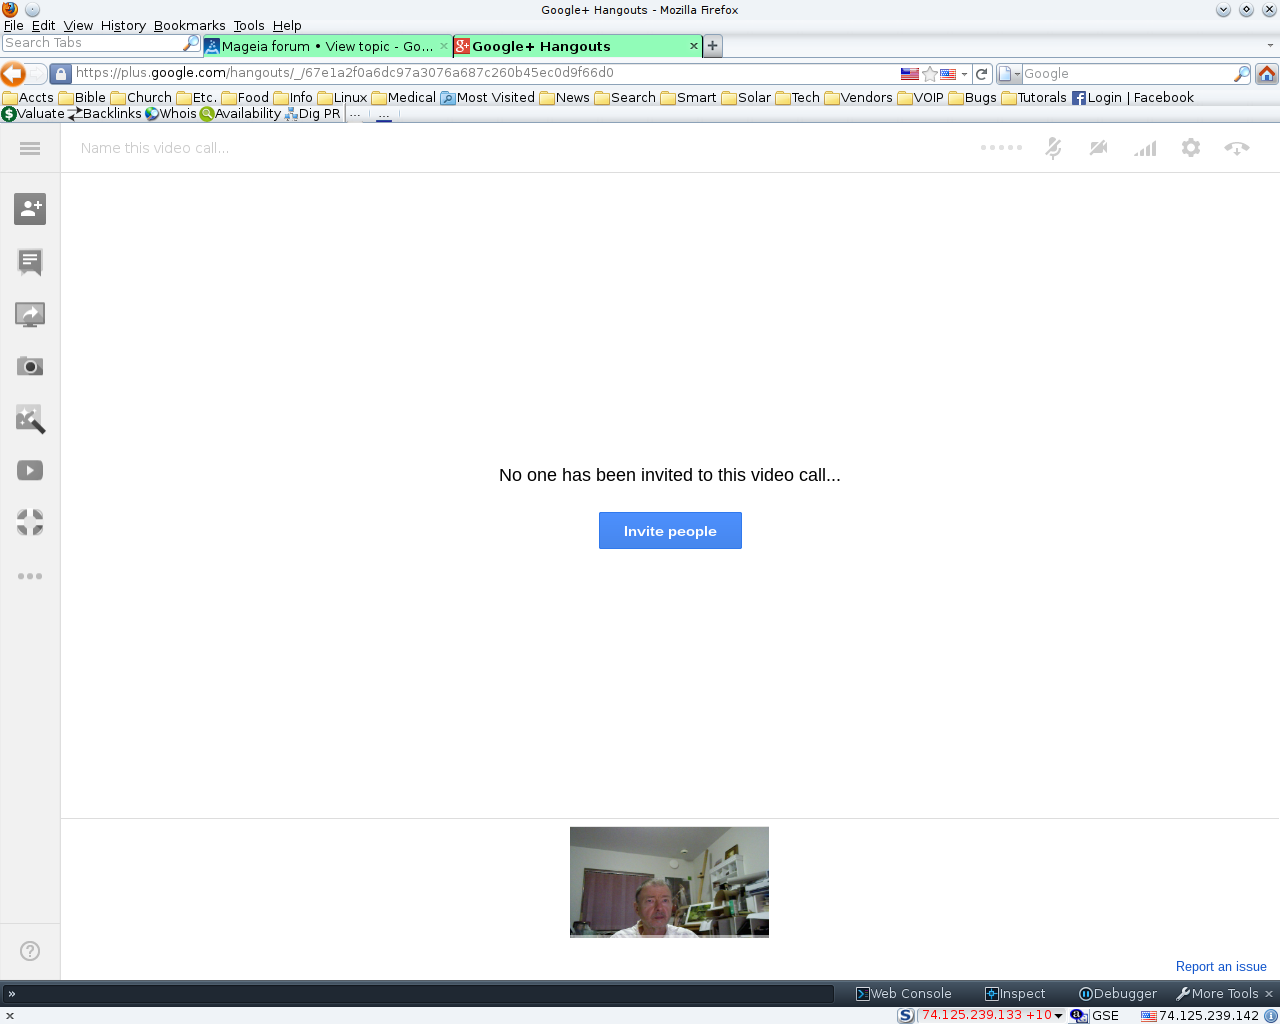Click the Backlinks toolbar button

pos(105,114)
